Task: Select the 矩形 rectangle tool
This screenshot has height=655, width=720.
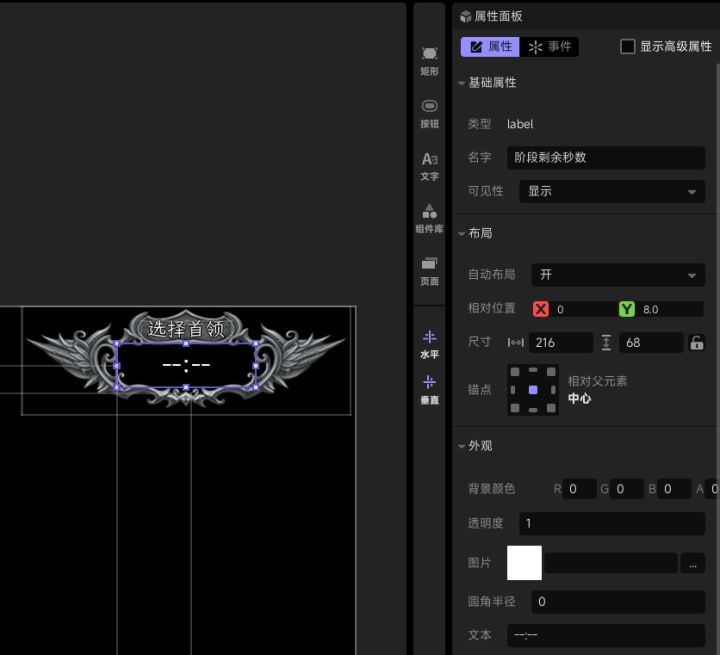Action: pyautogui.click(x=429, y=61)
